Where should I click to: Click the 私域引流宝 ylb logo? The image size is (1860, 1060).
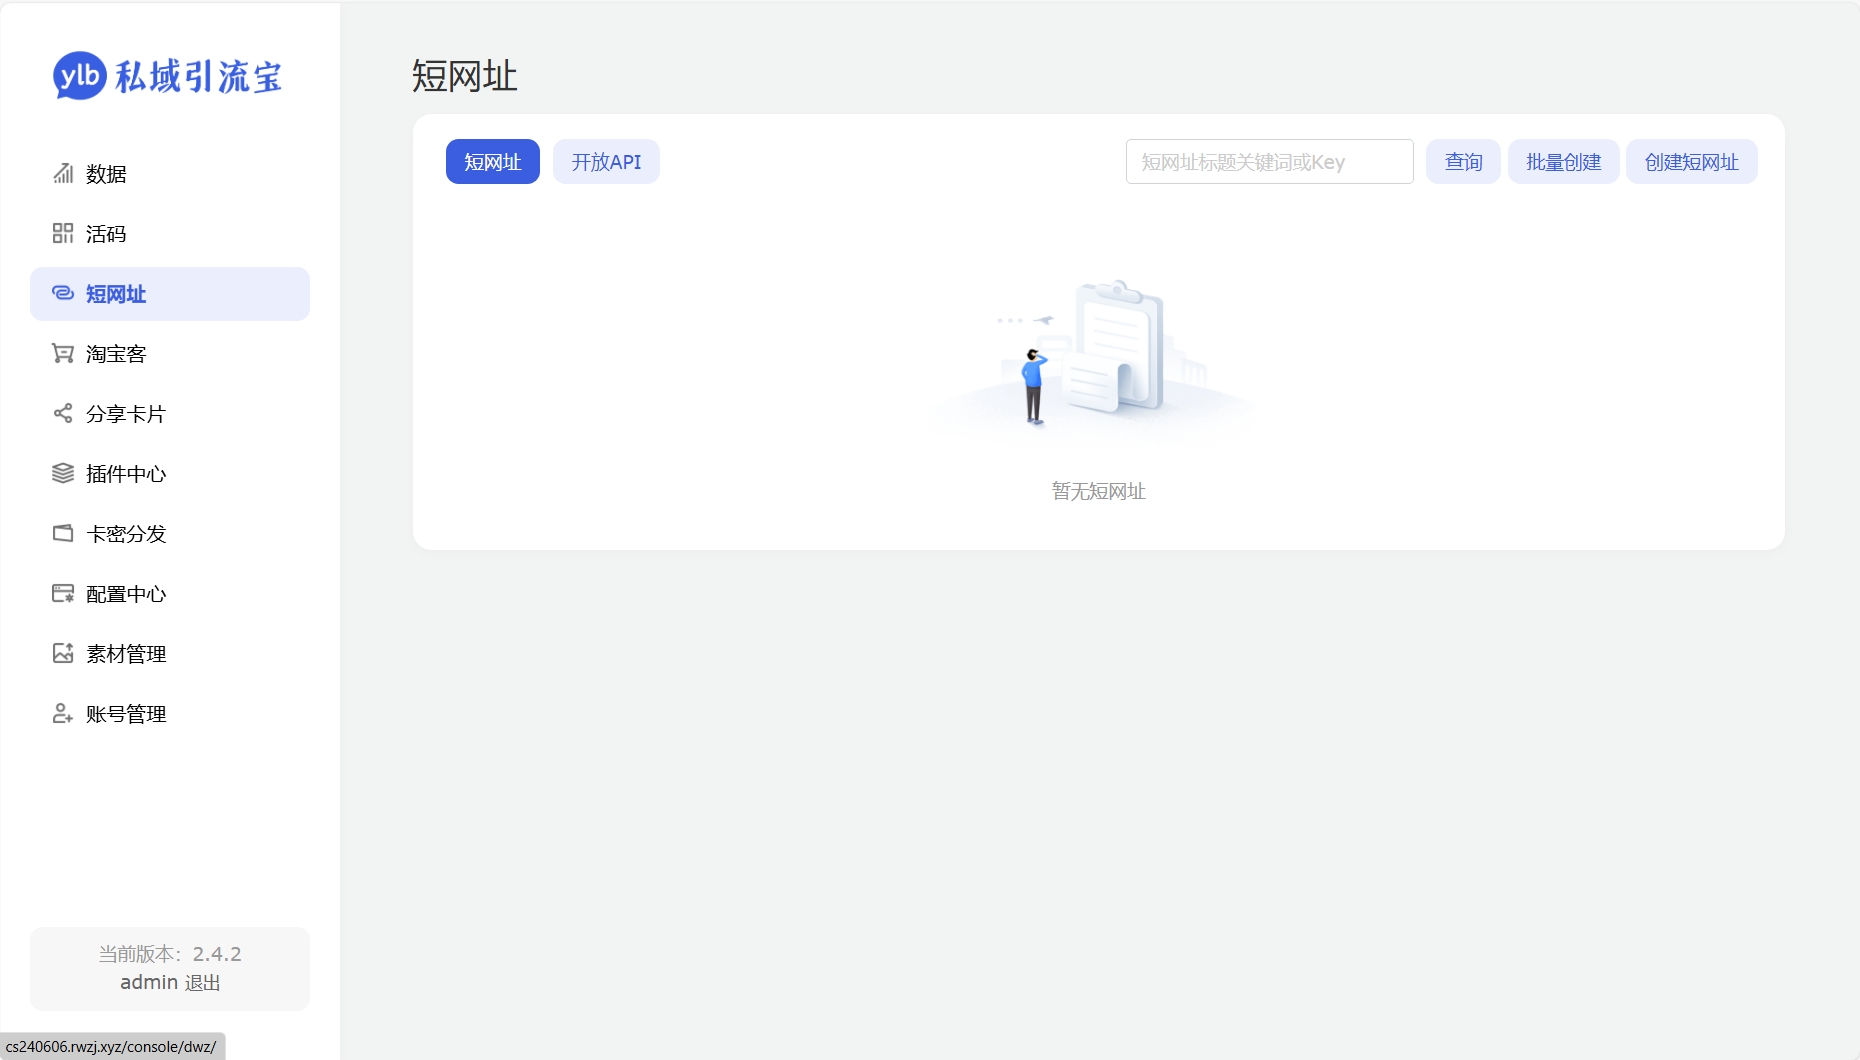tap(168, 77)
